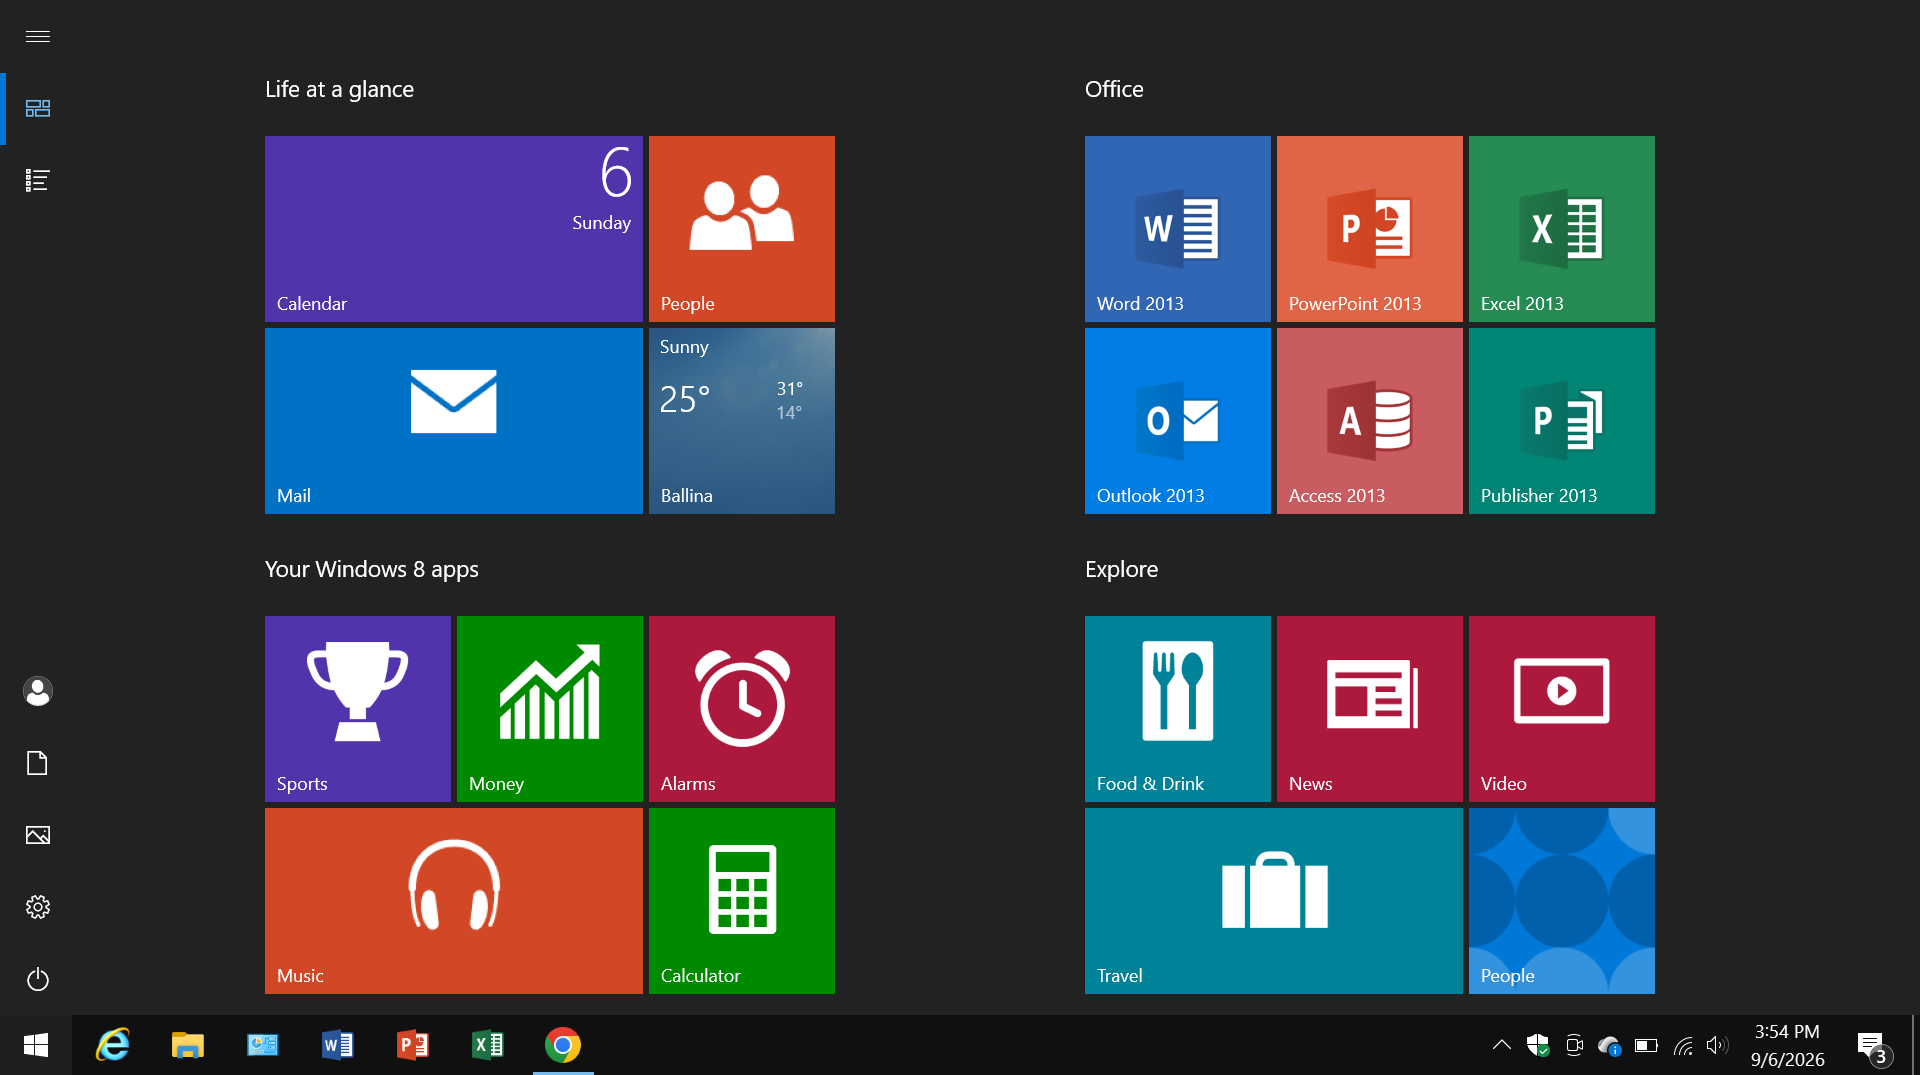Open Excel from the taskbar
The image size is (1920, 1075).
488,1045
